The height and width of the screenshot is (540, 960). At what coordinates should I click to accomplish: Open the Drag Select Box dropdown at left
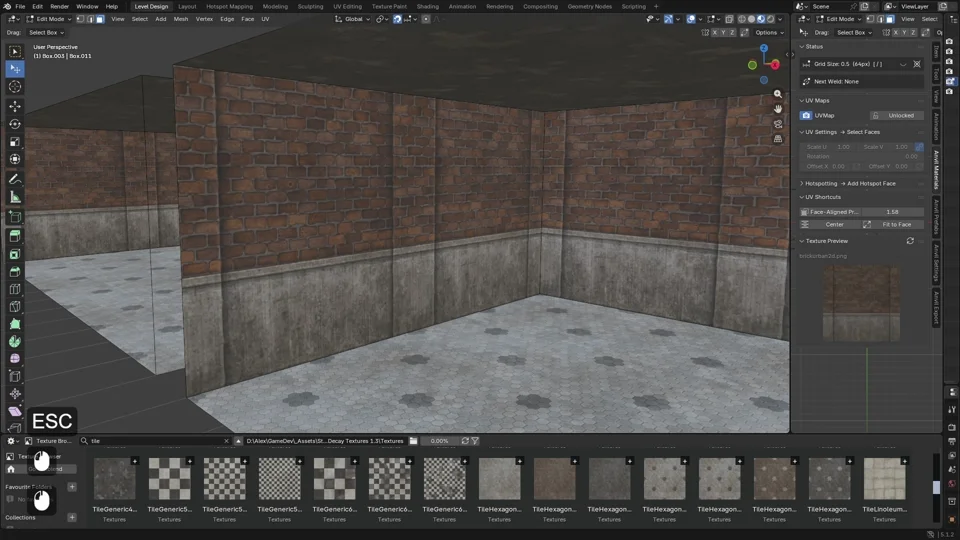pos(46,32)
